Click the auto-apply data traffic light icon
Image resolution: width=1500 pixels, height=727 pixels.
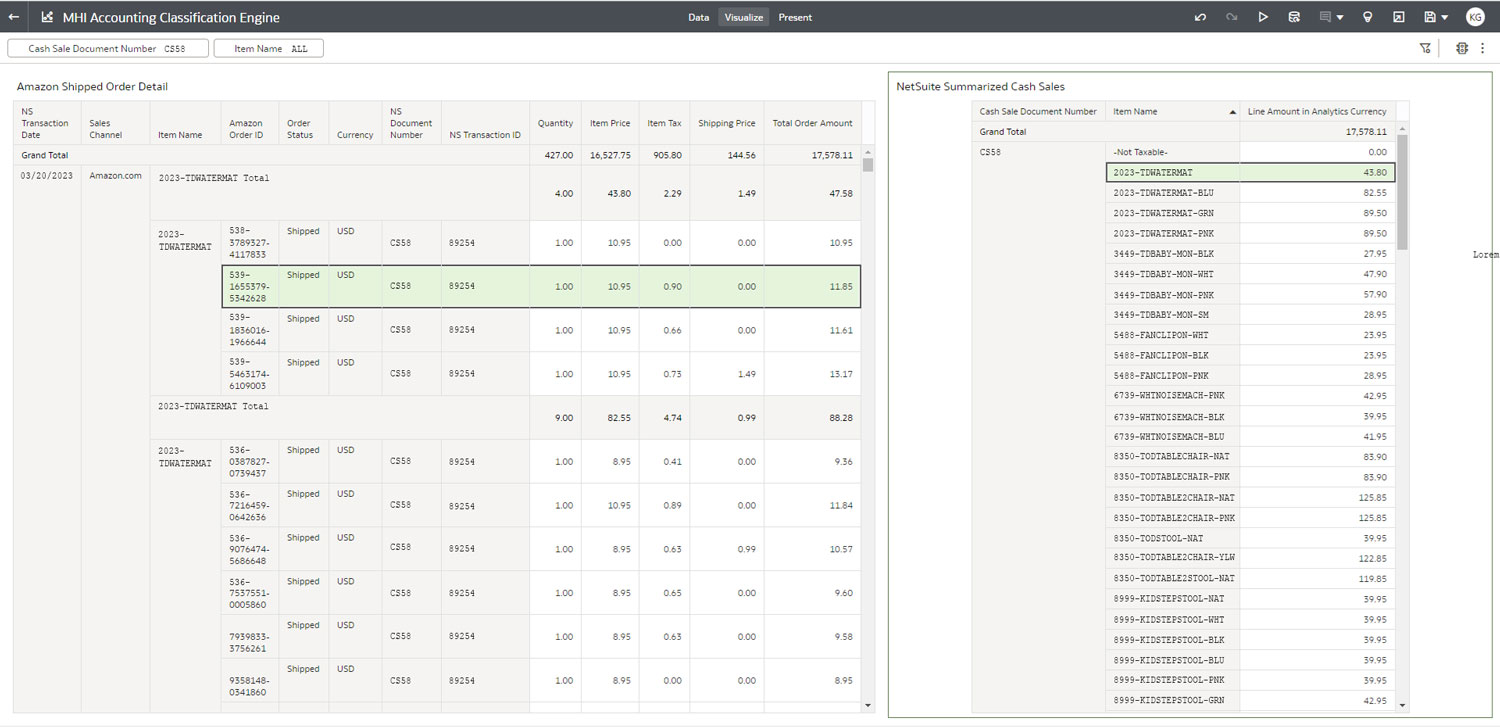point(1462,48)
